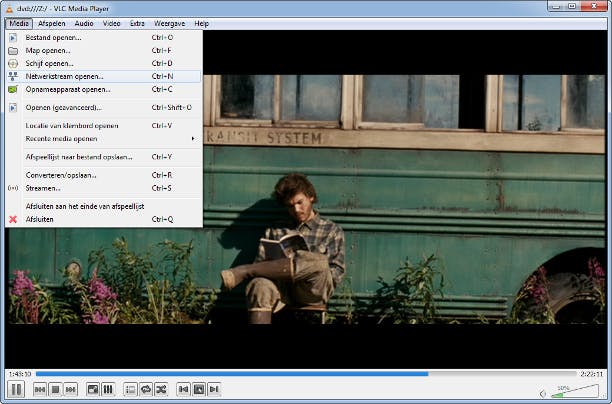Seek on the playback progress bar
The image size is (612, 404).
coord(306,374)
